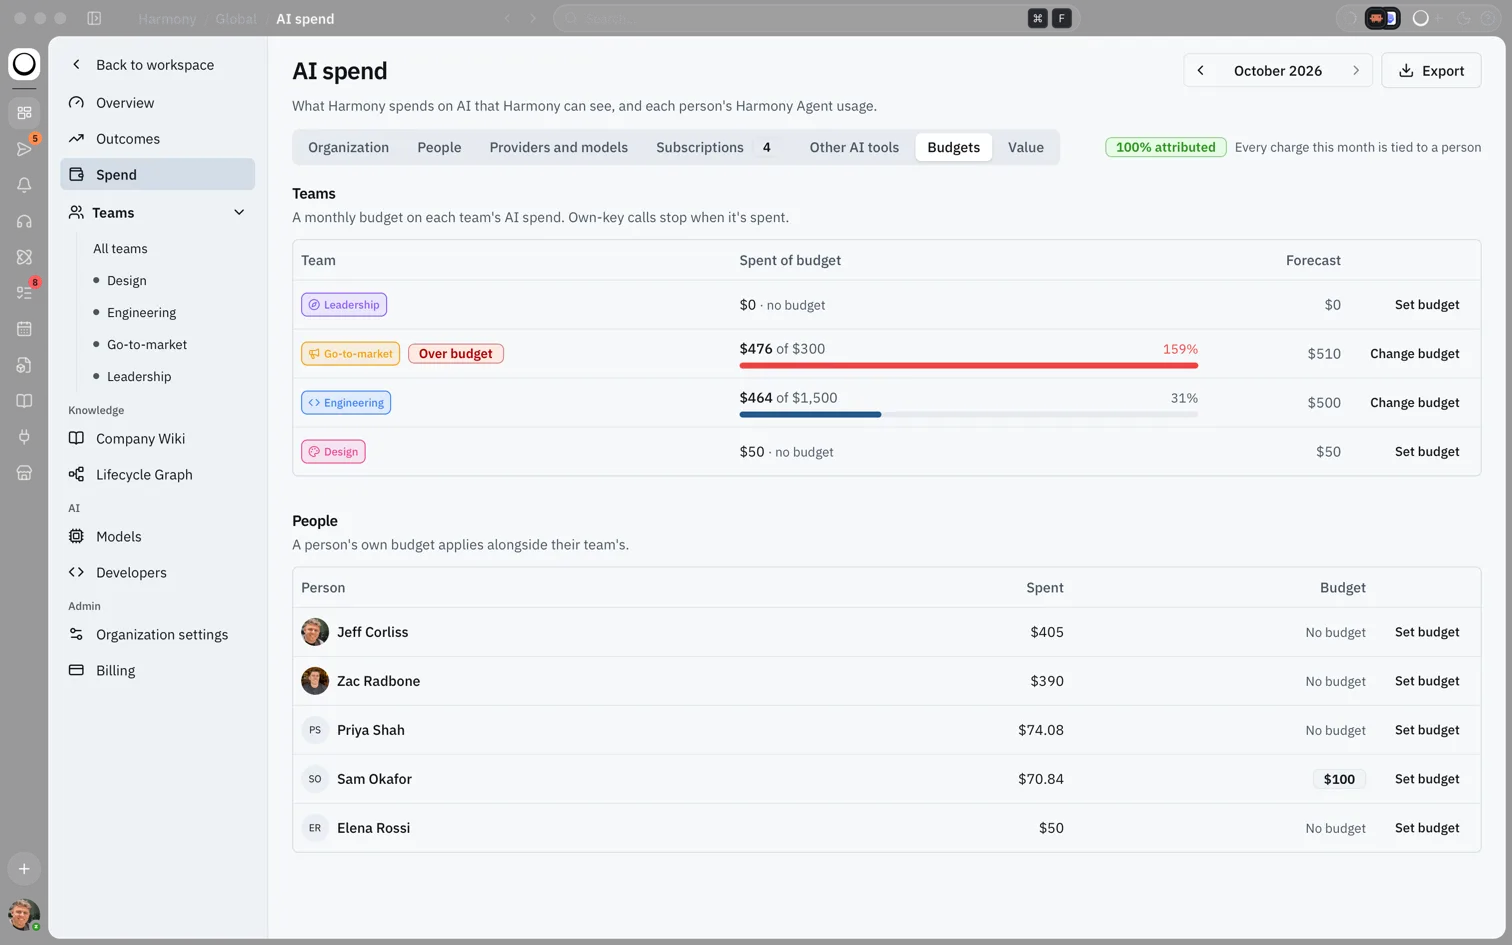Open Providers and models tab
1512x945 pixels.
(x=558, y=147)
